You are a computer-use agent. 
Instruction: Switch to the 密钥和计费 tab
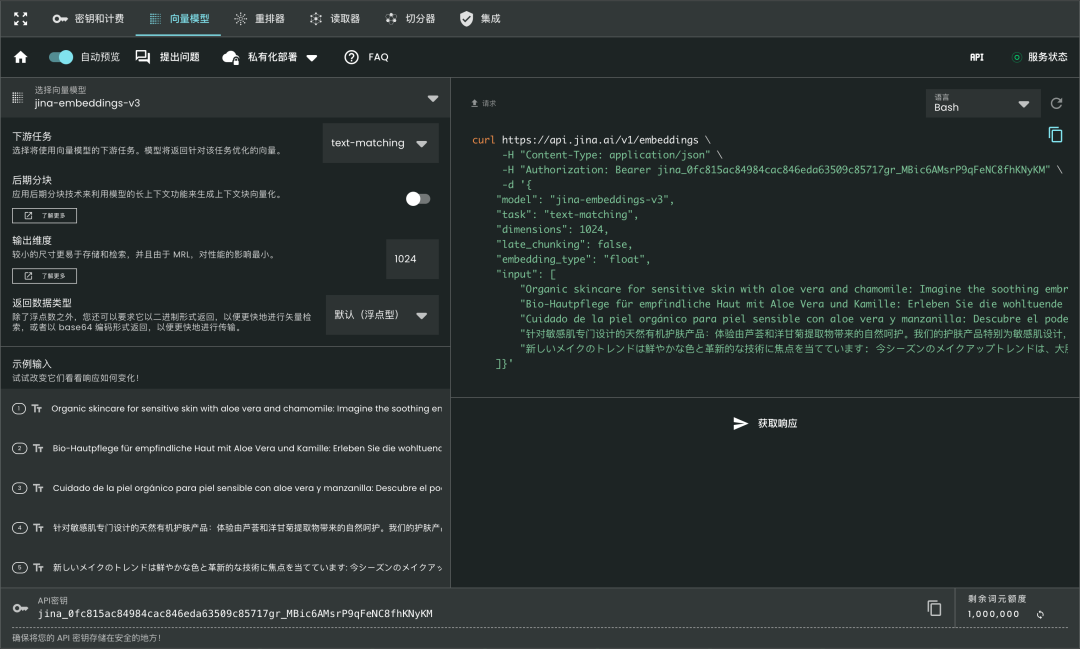click(x=89, y=19)
